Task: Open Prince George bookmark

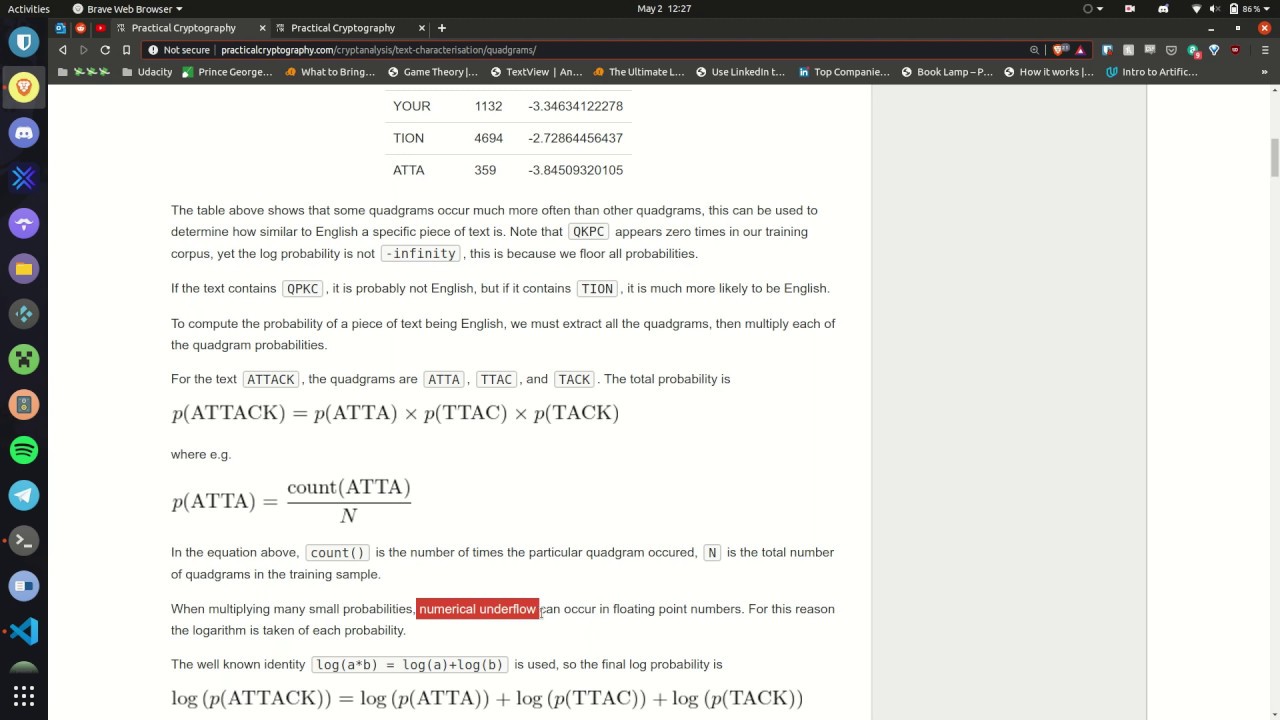Action: click(x=227, y=72)
